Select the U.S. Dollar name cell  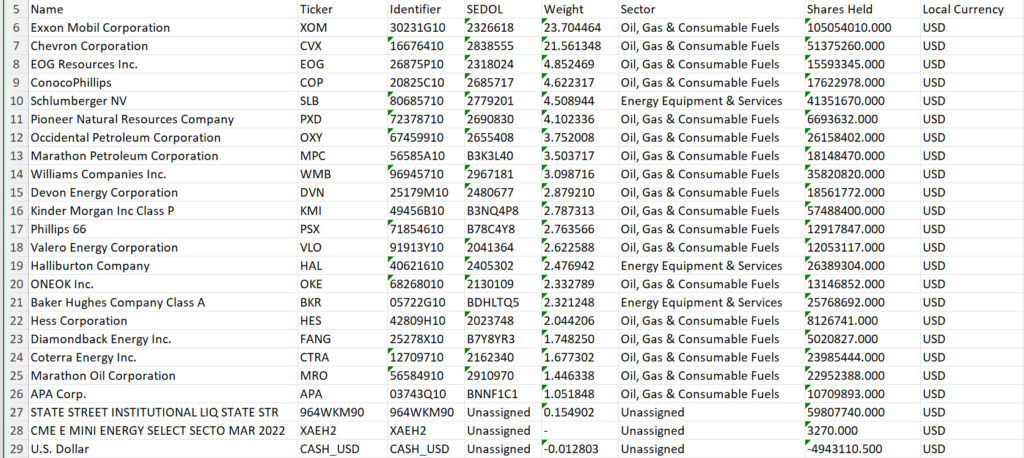click(x=162, y=449)
